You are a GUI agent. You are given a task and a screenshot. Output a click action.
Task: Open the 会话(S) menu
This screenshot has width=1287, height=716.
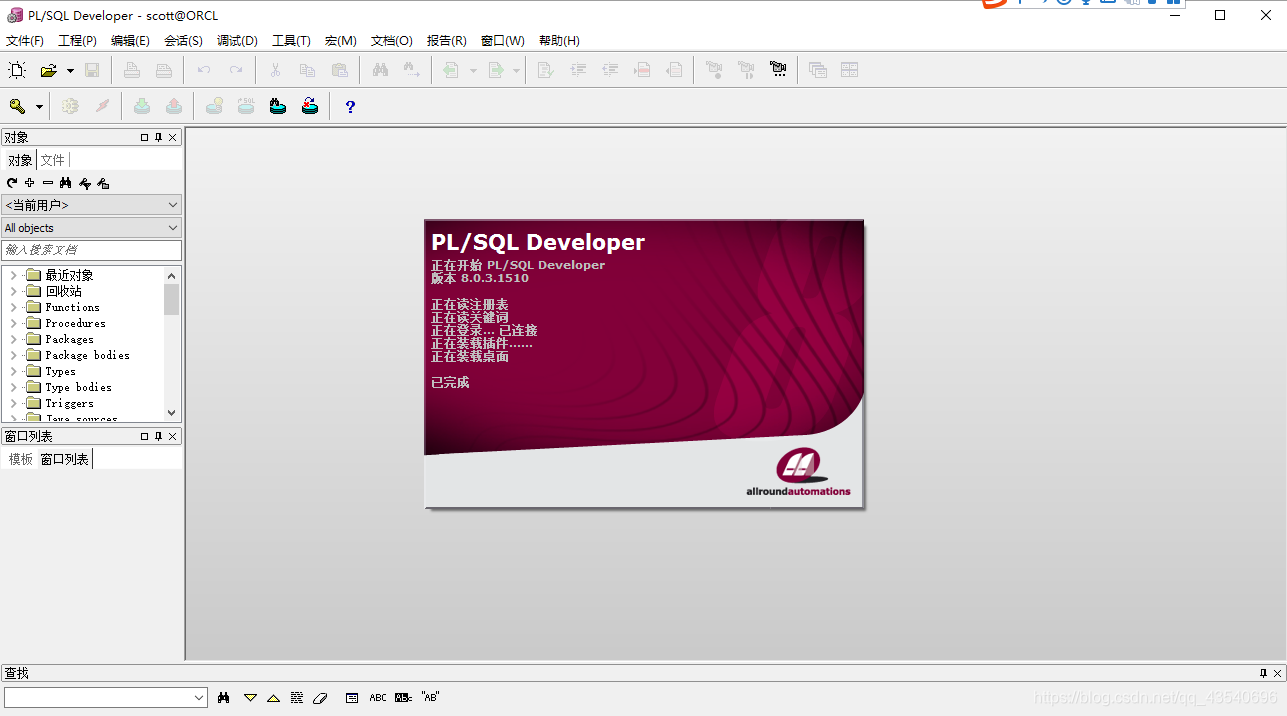183,41
